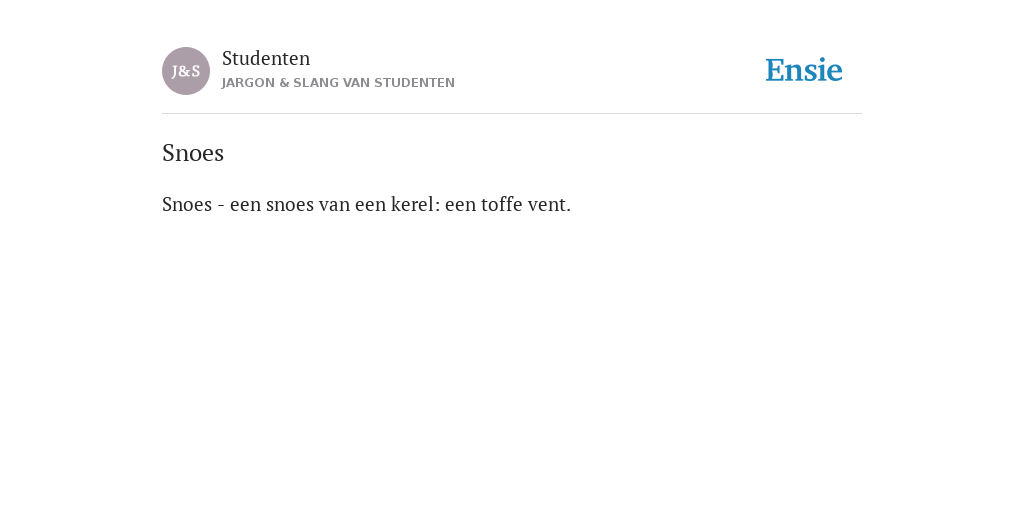Viewport: 1024px width, 512px height.
Task: Open the Studenten author name link
Action: click(266, 58)
